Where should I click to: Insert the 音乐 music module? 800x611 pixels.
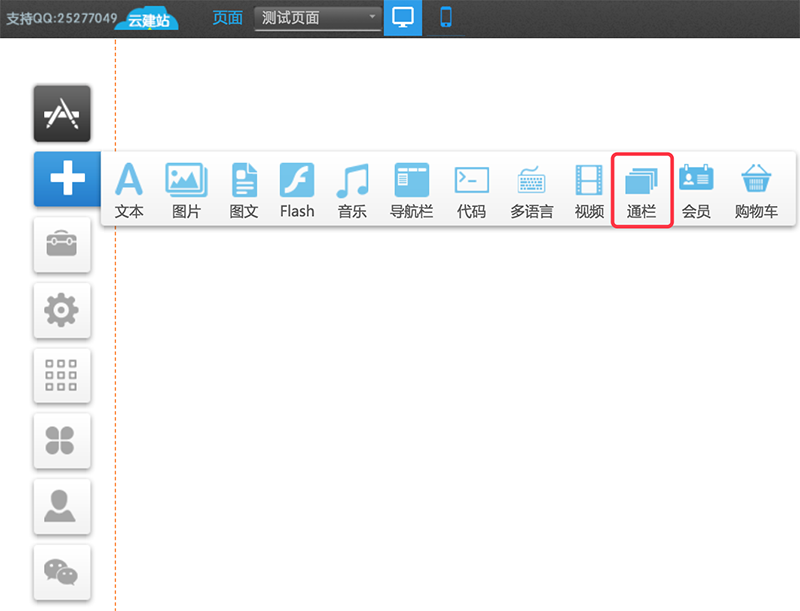pyautogui.click(x=352, y=190)
